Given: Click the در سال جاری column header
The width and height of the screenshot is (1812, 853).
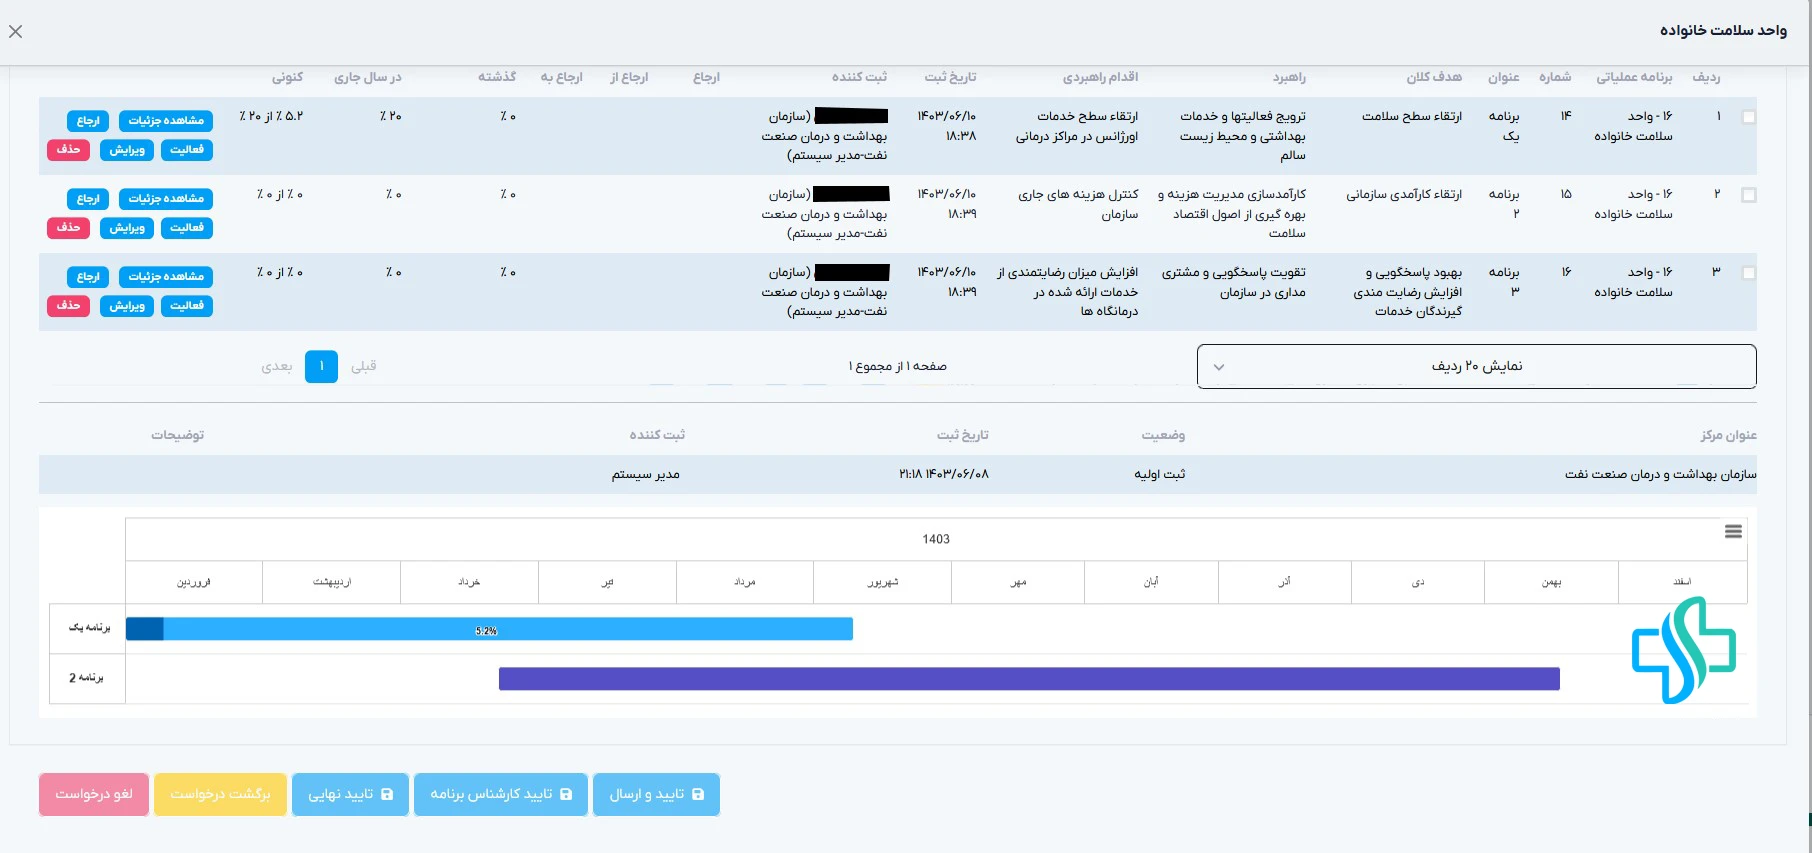Looking at the screenshot, I should click(367, 77).
